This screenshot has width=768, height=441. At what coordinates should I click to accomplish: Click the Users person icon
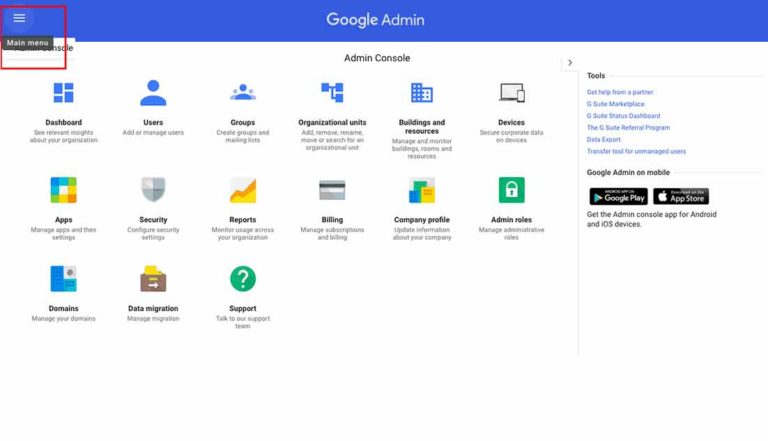(x=153, y=93)
